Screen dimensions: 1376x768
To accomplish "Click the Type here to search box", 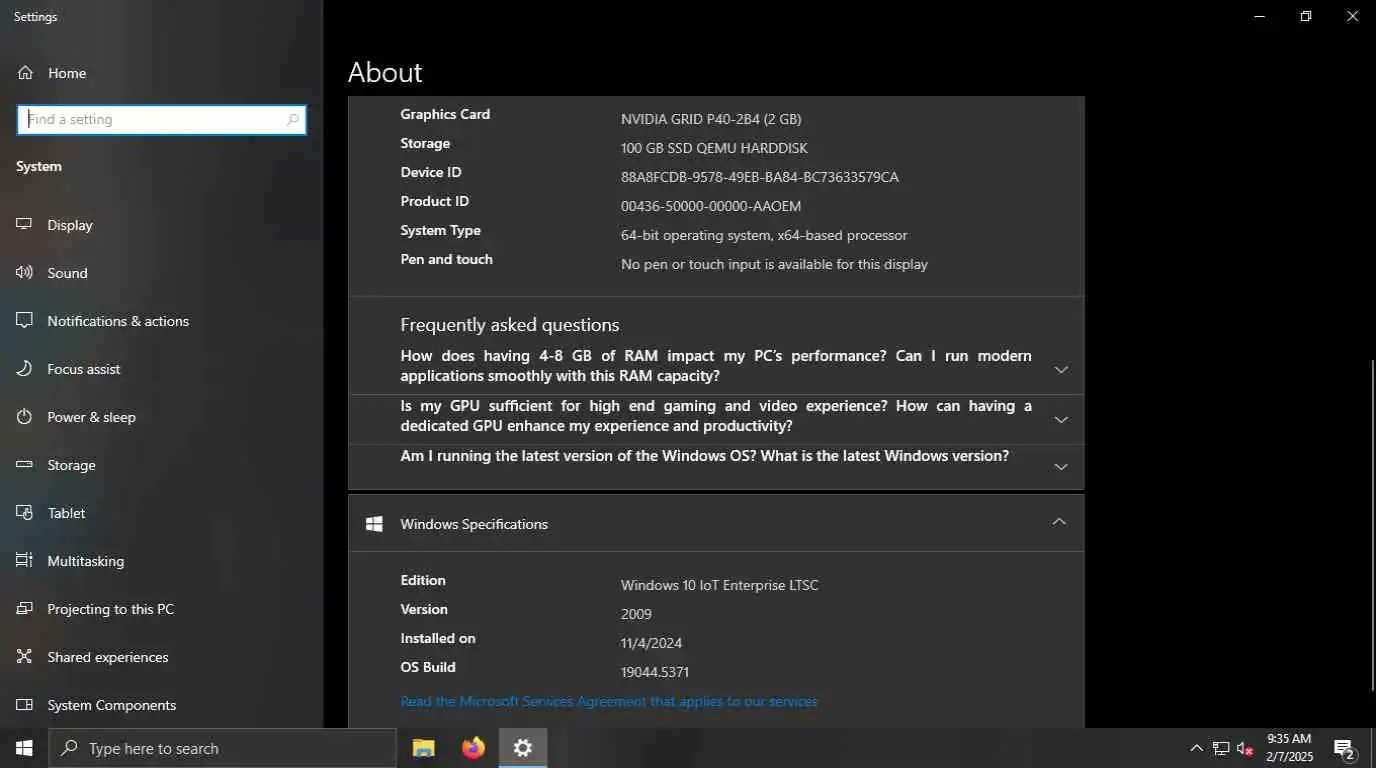I will (222, 748).
